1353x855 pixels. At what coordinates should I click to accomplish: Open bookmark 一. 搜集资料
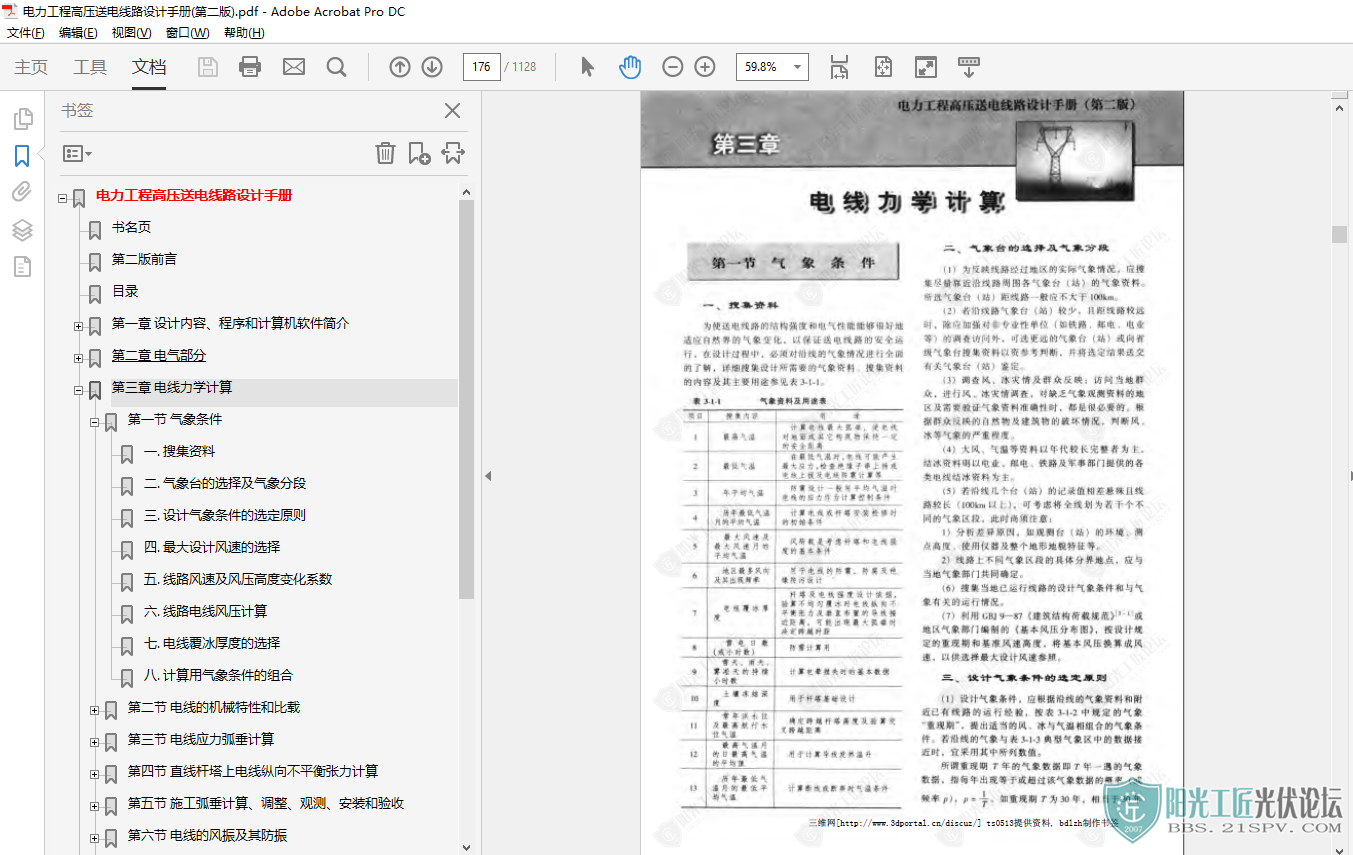click(x=179, y=451)
